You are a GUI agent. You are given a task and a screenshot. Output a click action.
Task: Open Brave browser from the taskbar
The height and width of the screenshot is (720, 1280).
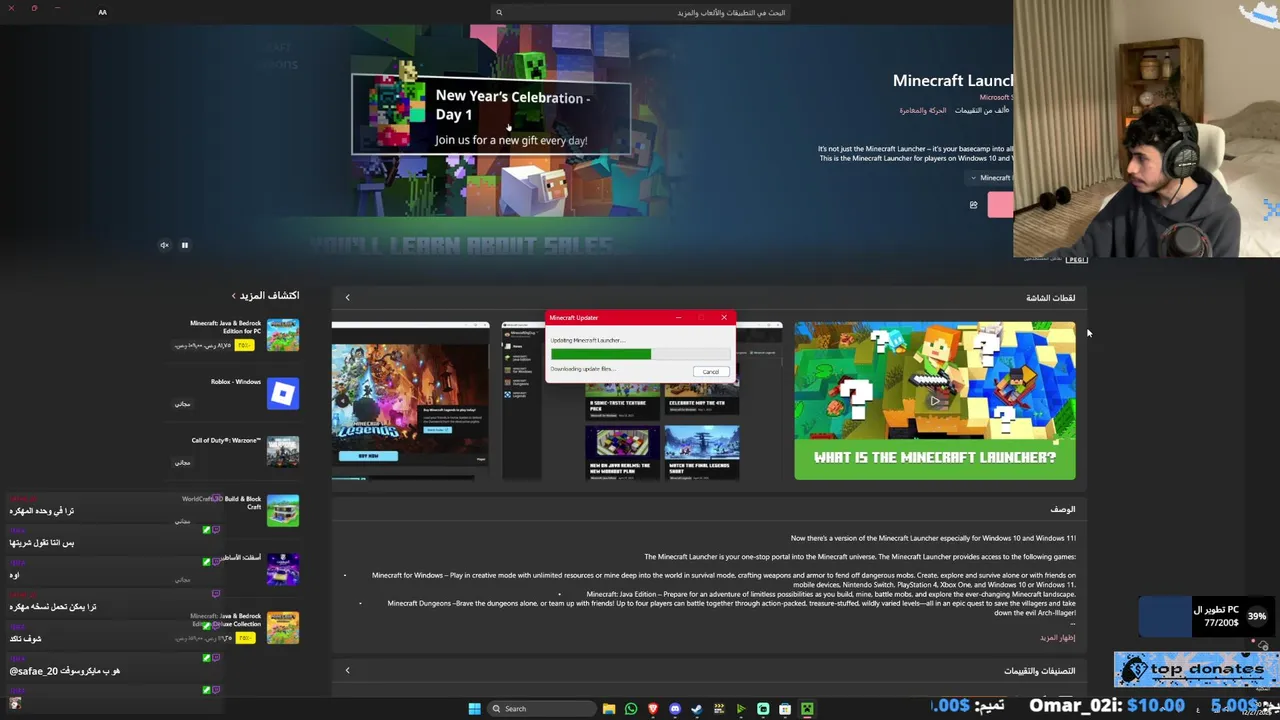tap(653, 709)
